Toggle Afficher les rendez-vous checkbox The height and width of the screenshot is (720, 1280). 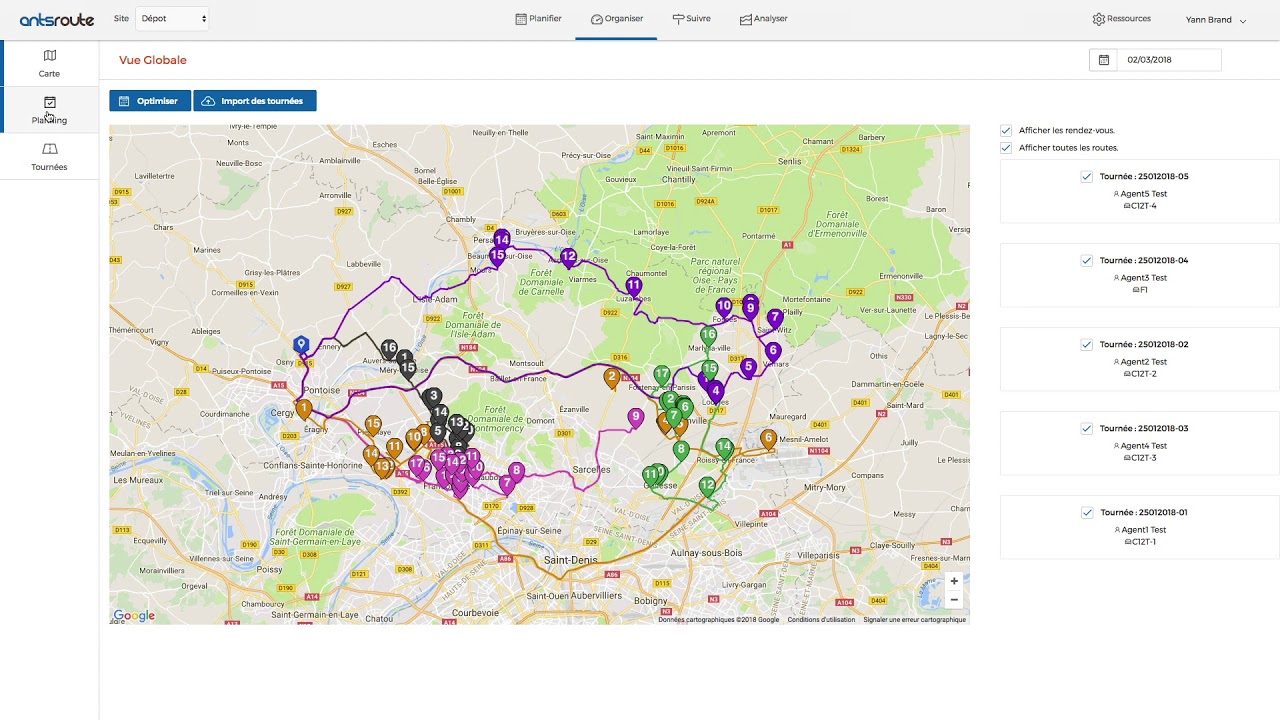pyautogui.click(x=1006, y=131)
